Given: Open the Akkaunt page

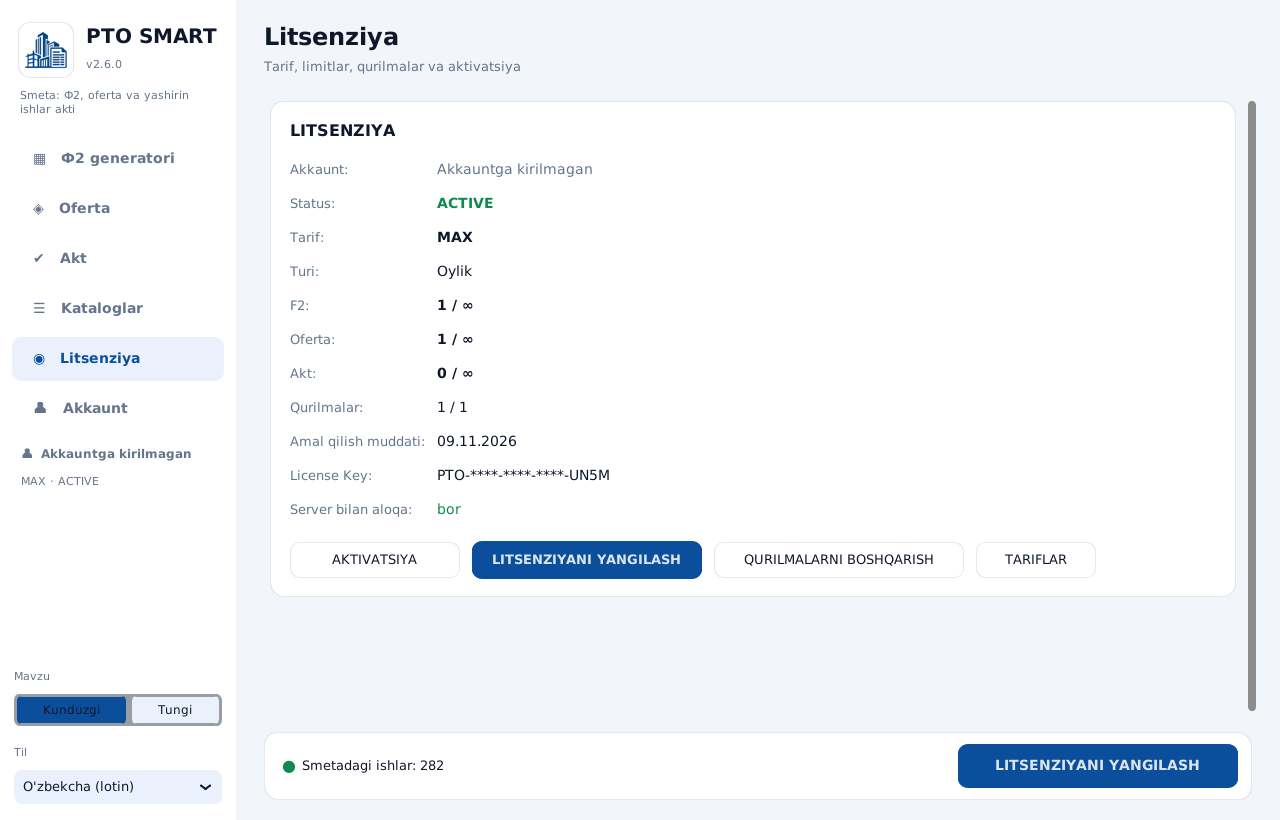Looking at the screenshot, I should [118, 408].
